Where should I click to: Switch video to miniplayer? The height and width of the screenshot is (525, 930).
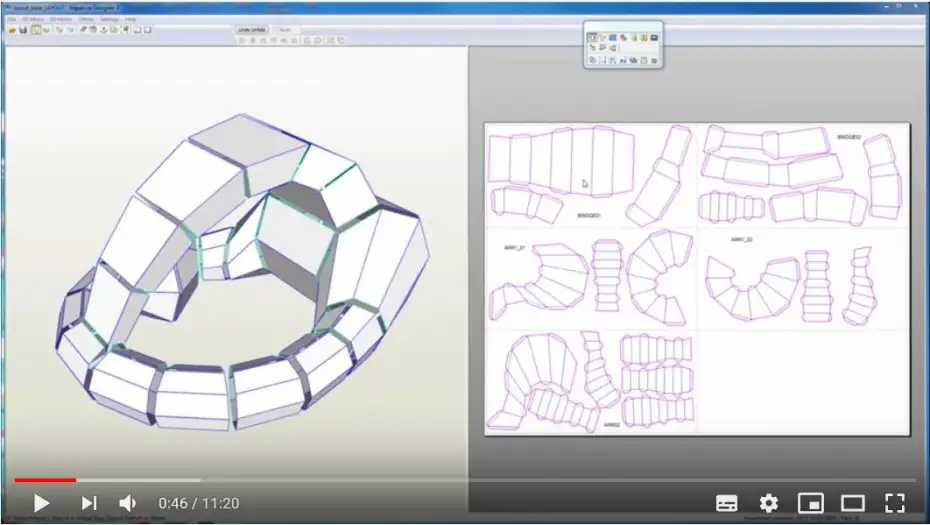coord(811,503)
